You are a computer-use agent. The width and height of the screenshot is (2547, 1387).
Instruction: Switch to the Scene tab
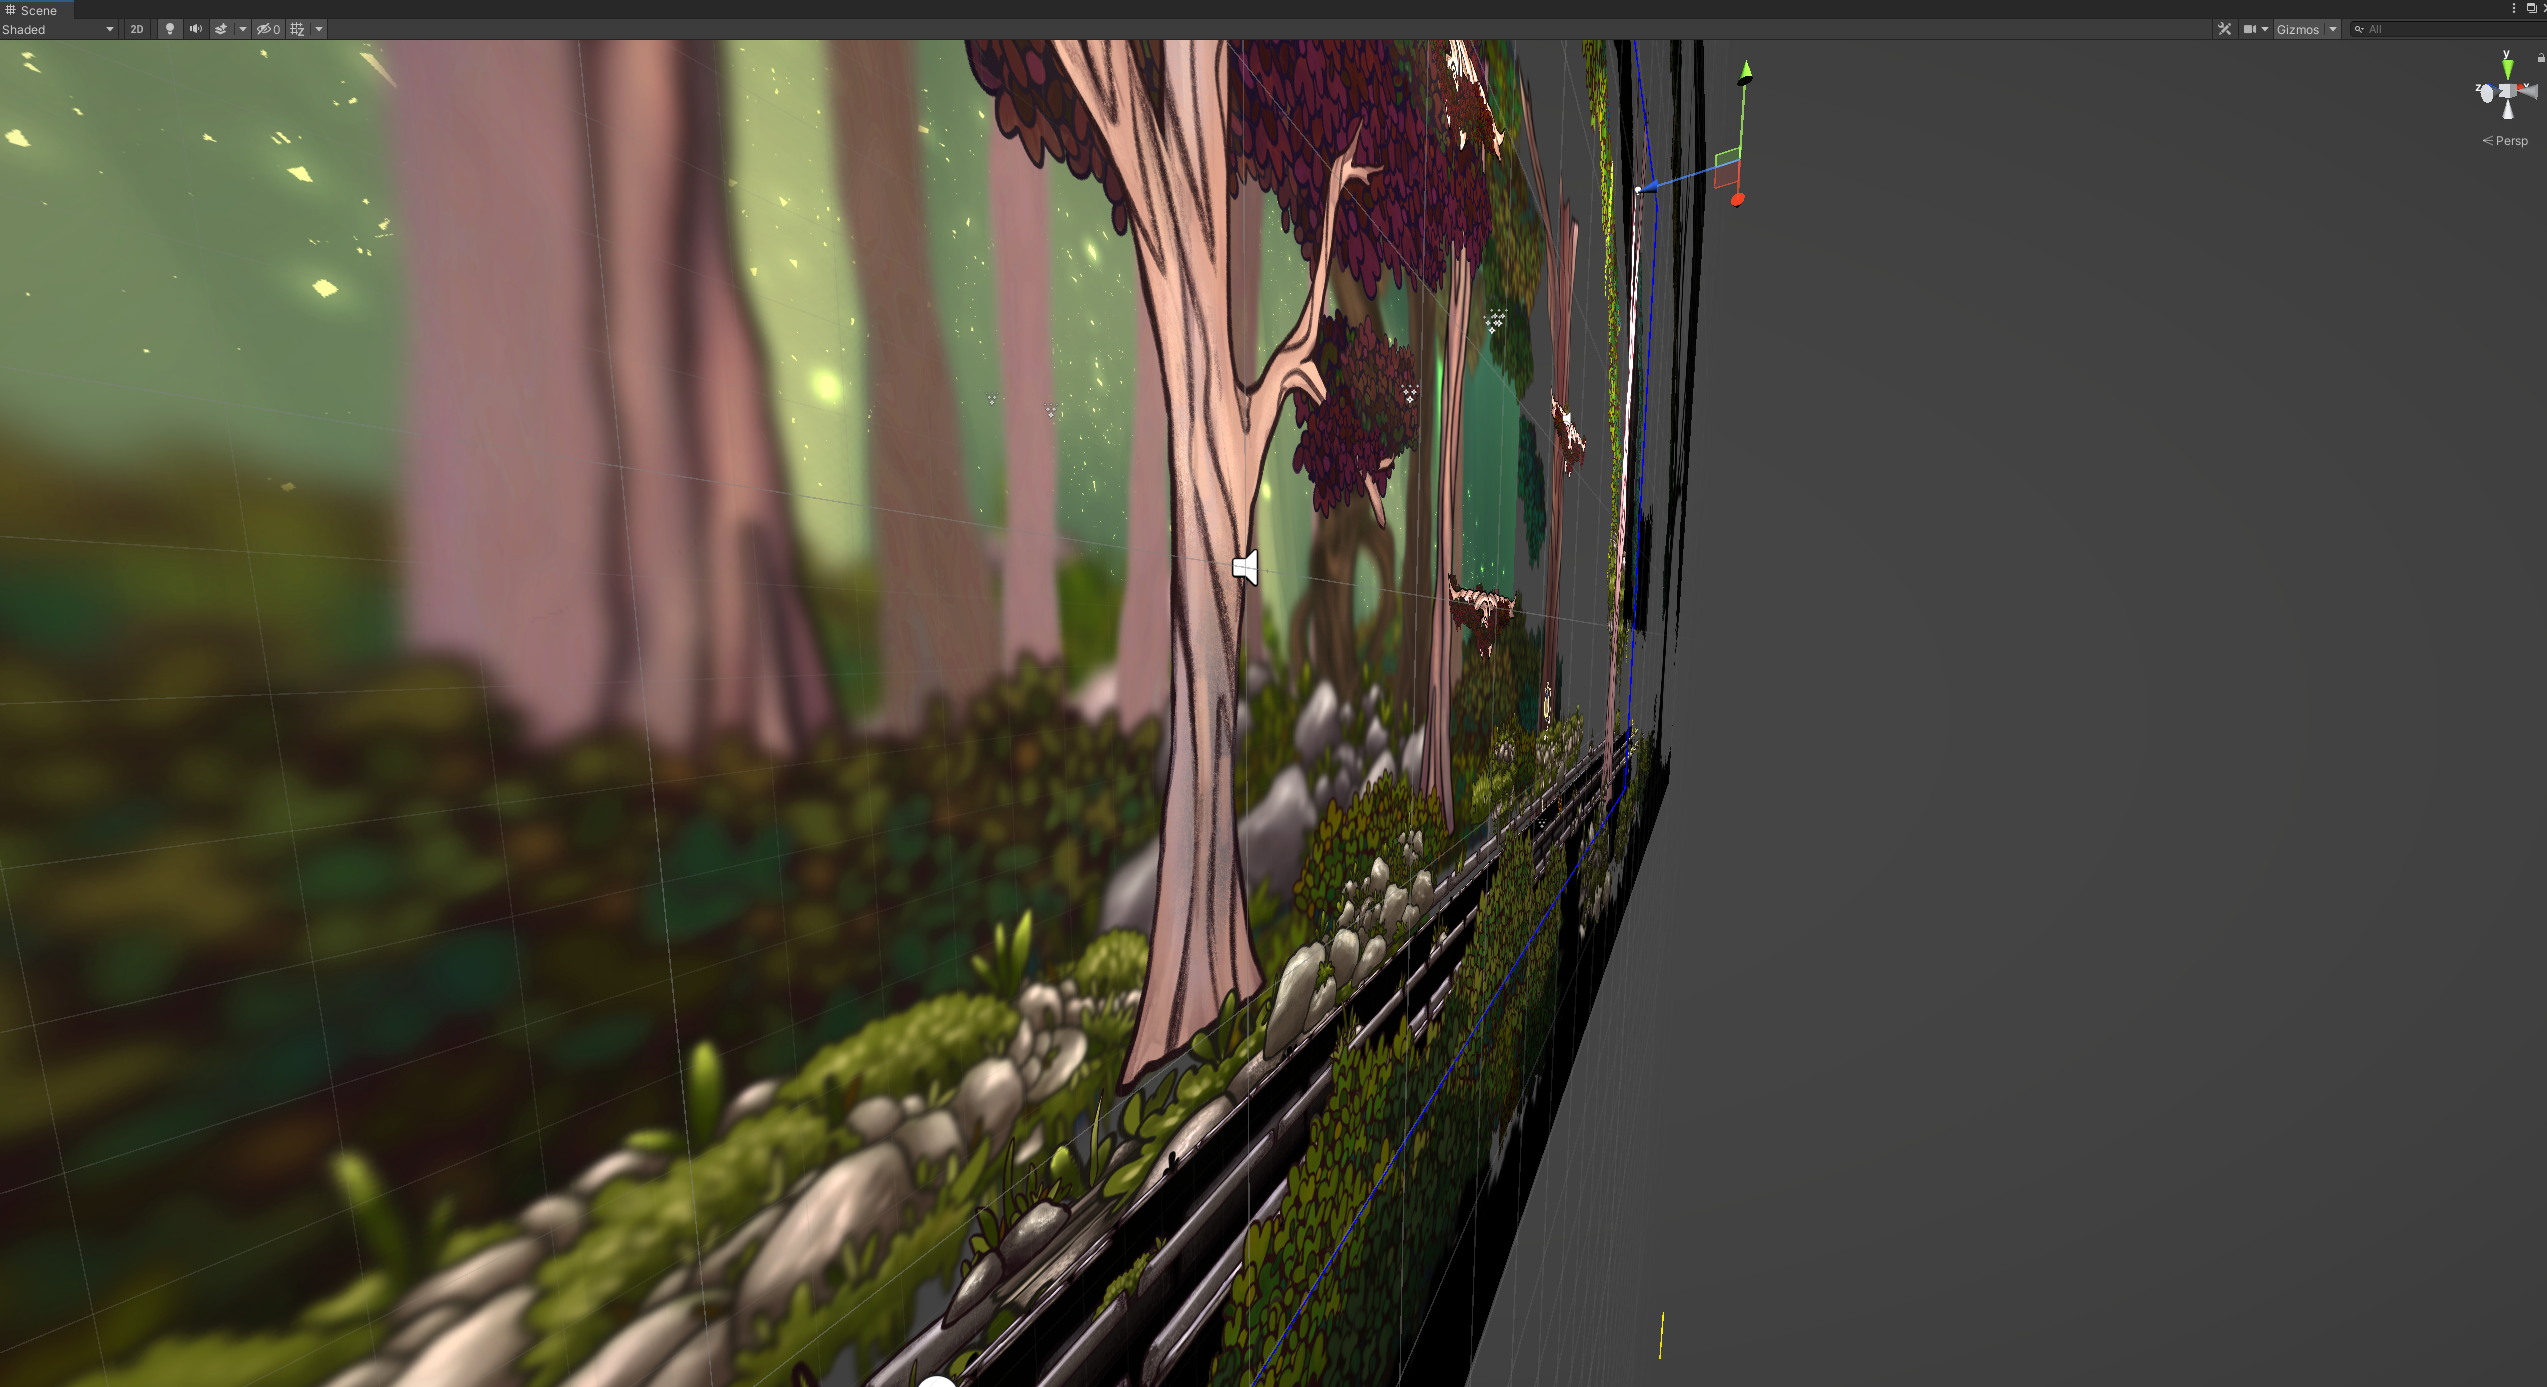coord(32,10)
